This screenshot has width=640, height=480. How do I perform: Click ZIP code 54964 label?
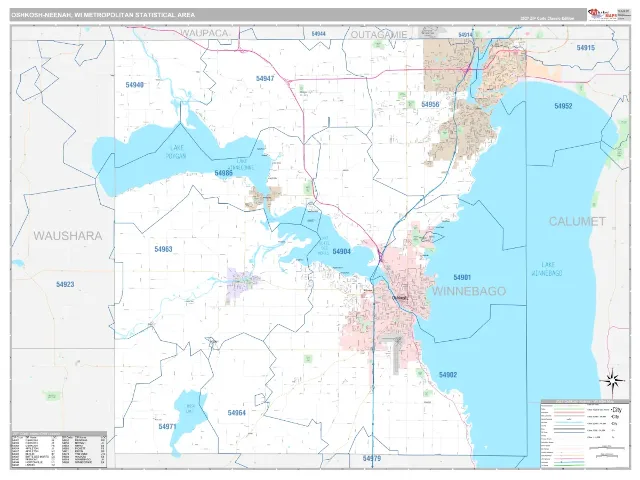point(237,413)
